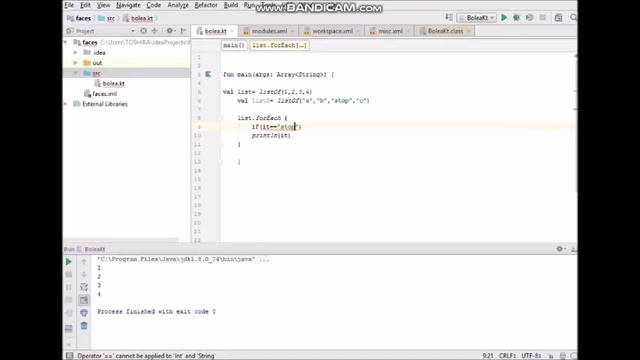Open the Navigate menu
640x360 pixels.
point(128,5)
